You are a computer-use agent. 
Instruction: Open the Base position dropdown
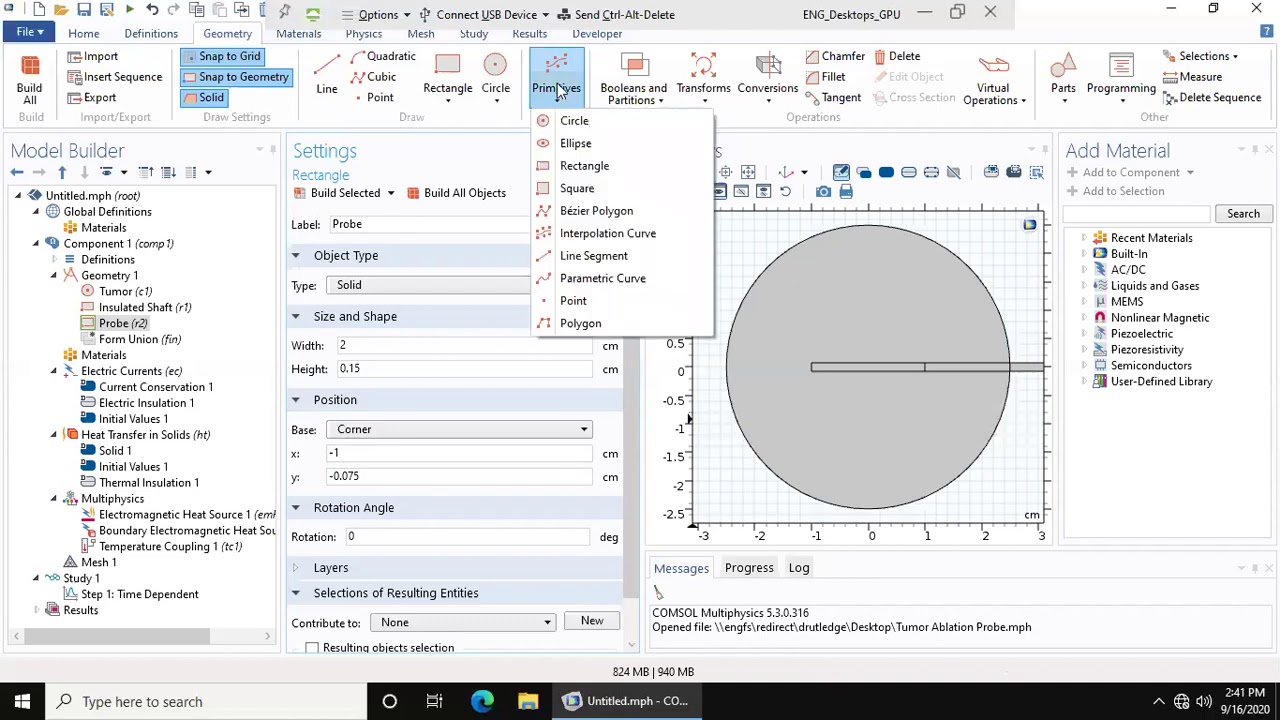coord(459,429)
